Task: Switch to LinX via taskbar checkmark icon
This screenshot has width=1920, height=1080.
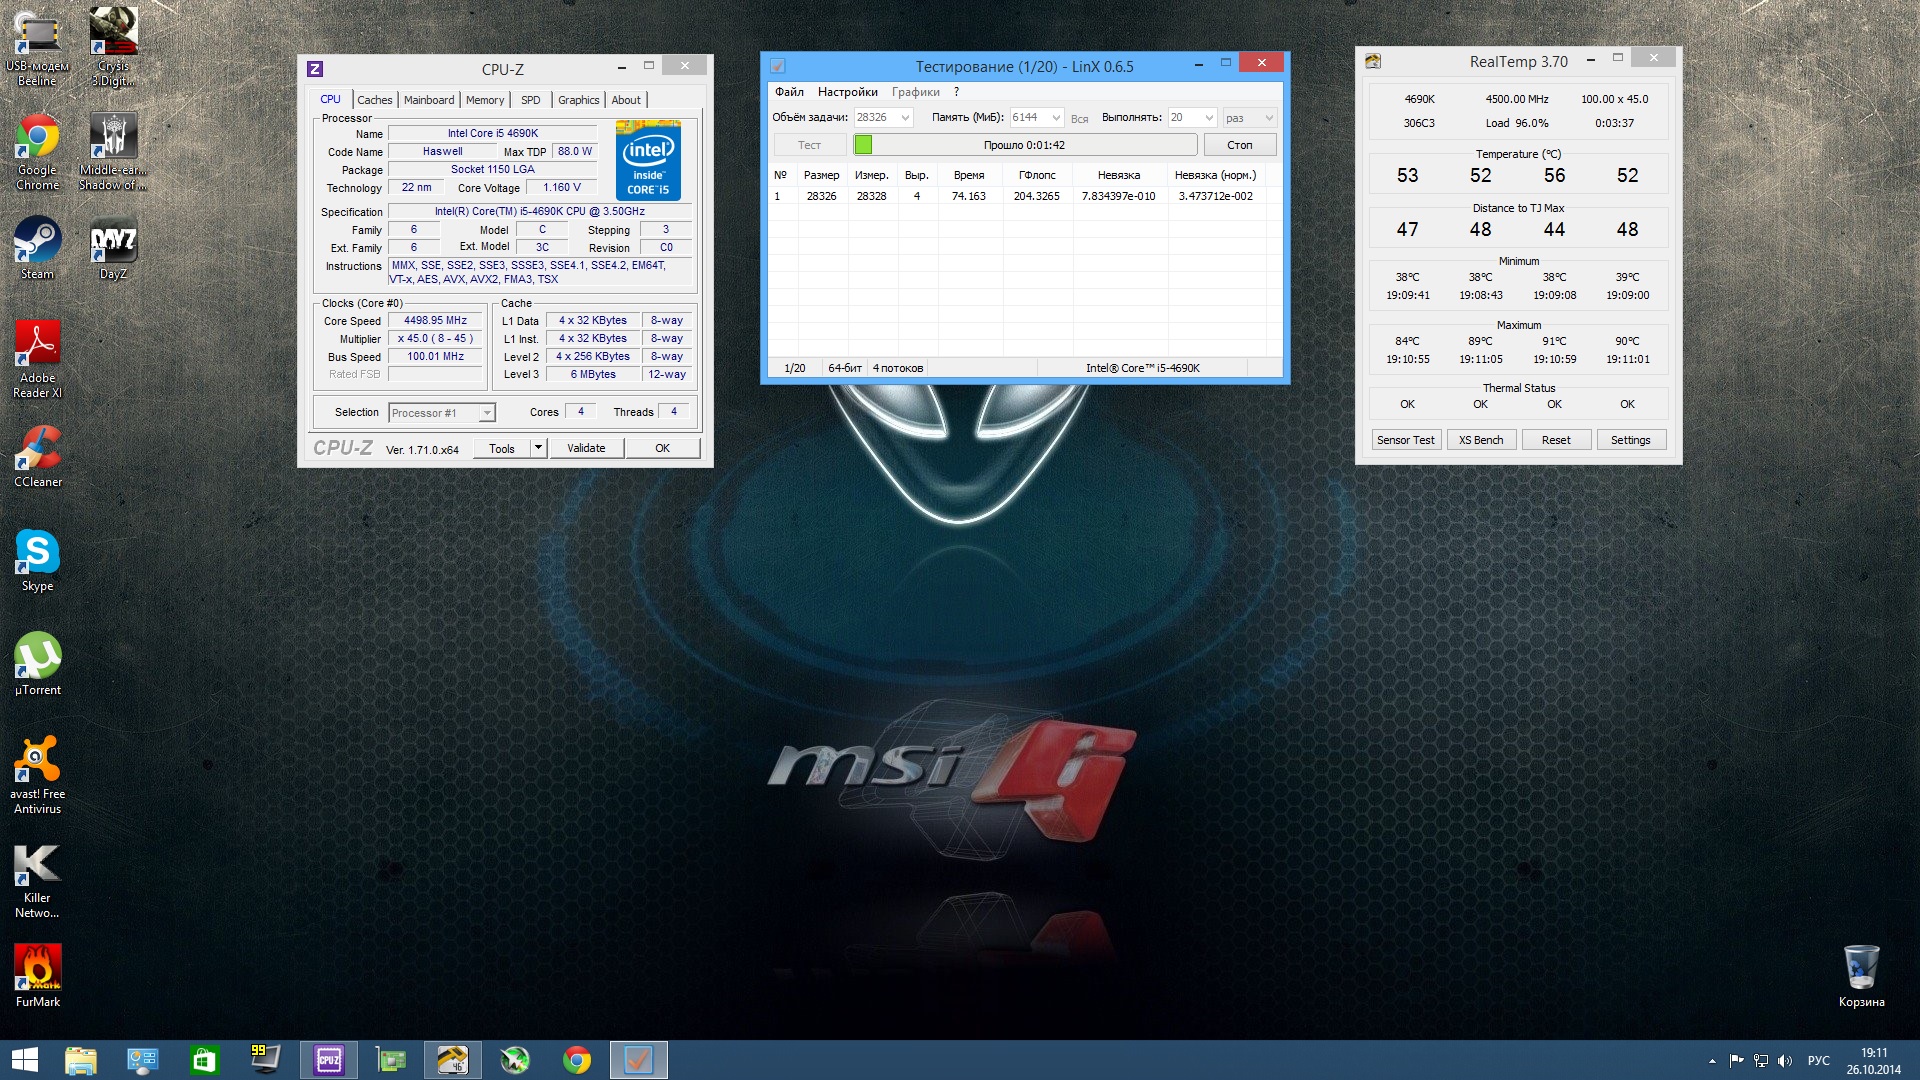Action: pyautogui.click(x=639, y=1060)
